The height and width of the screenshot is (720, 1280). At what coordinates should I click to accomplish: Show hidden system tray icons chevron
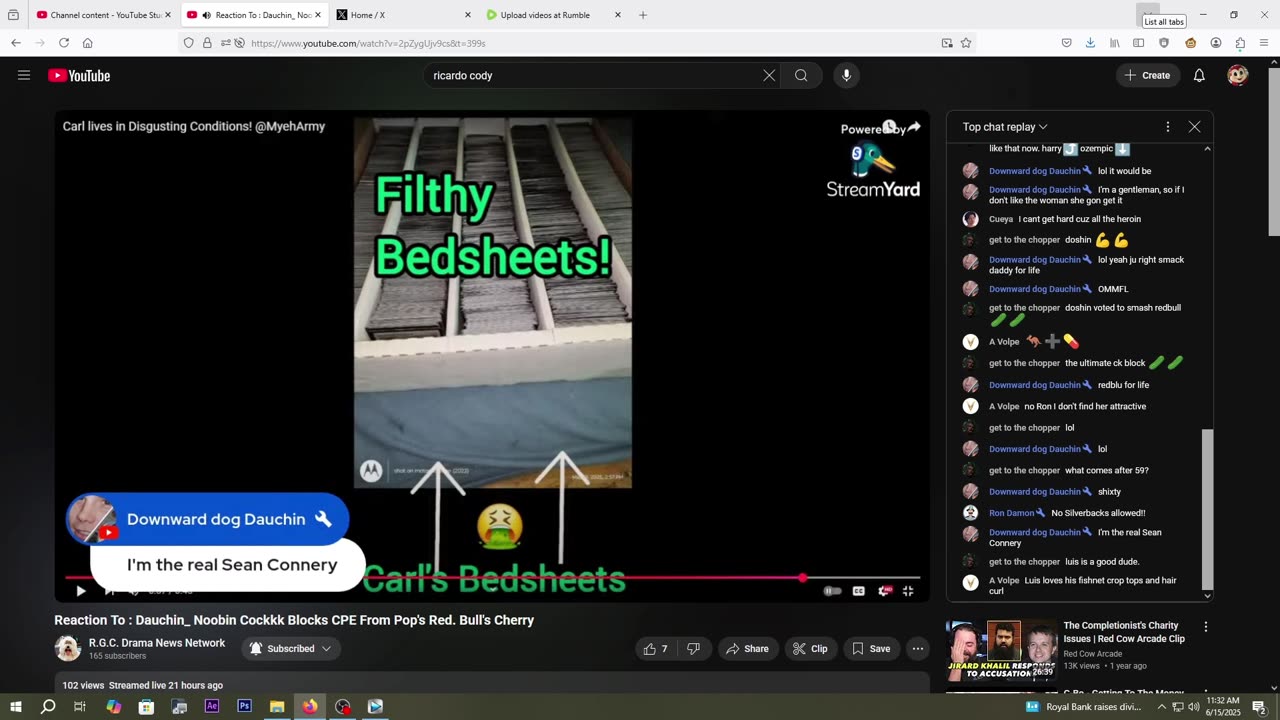tap(1161, 707)
